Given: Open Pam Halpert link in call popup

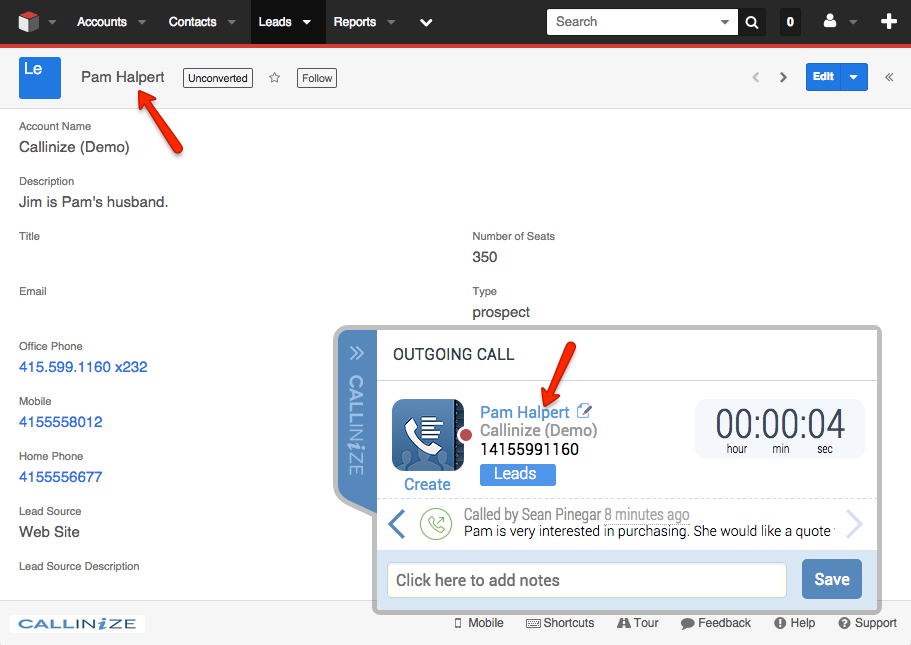Looking at the screenshot, I should [x=525, y=412].
